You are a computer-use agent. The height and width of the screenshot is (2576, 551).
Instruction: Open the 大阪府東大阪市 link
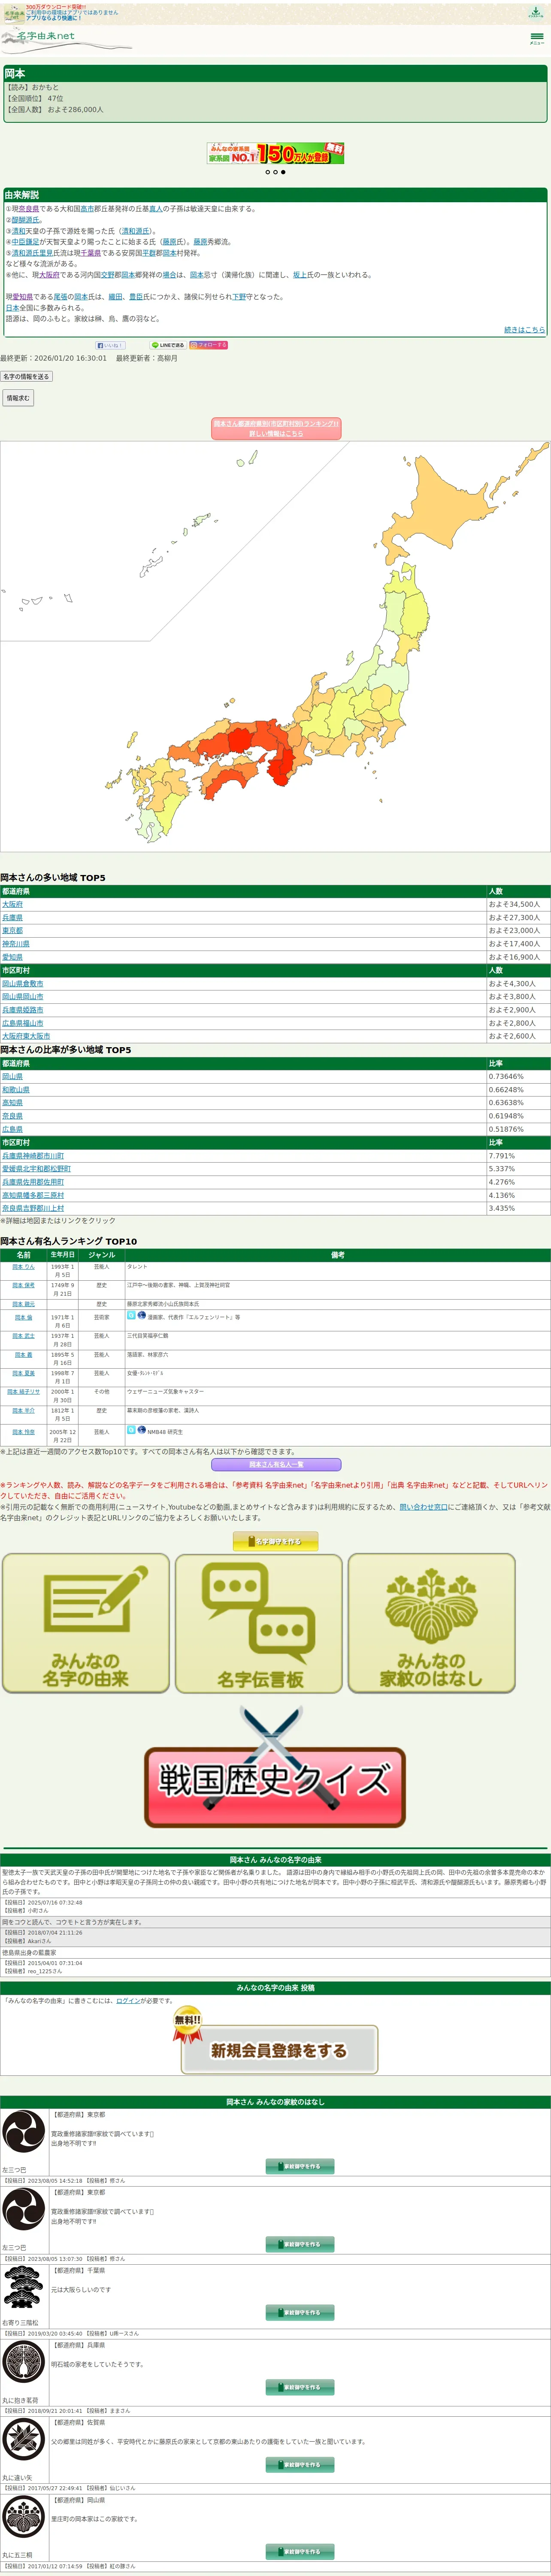26,1036
